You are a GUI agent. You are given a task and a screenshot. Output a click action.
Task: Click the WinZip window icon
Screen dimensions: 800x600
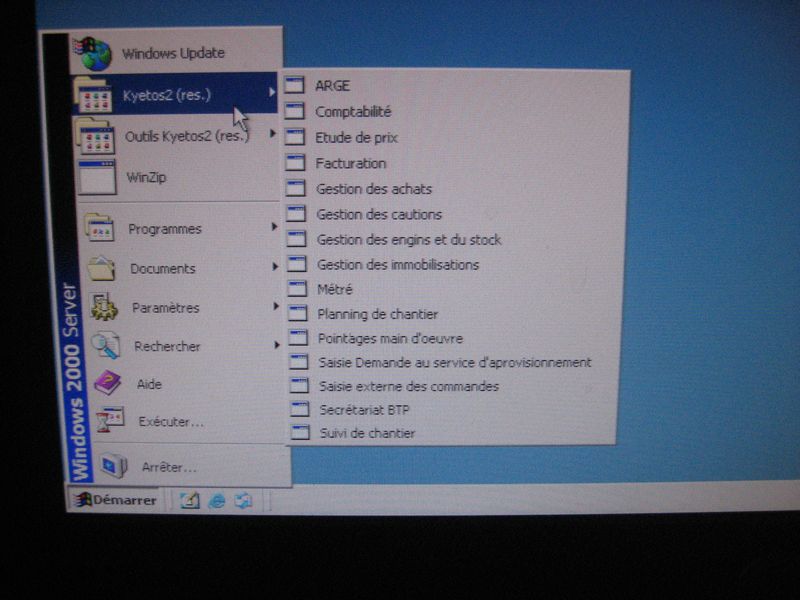[97, 177]
